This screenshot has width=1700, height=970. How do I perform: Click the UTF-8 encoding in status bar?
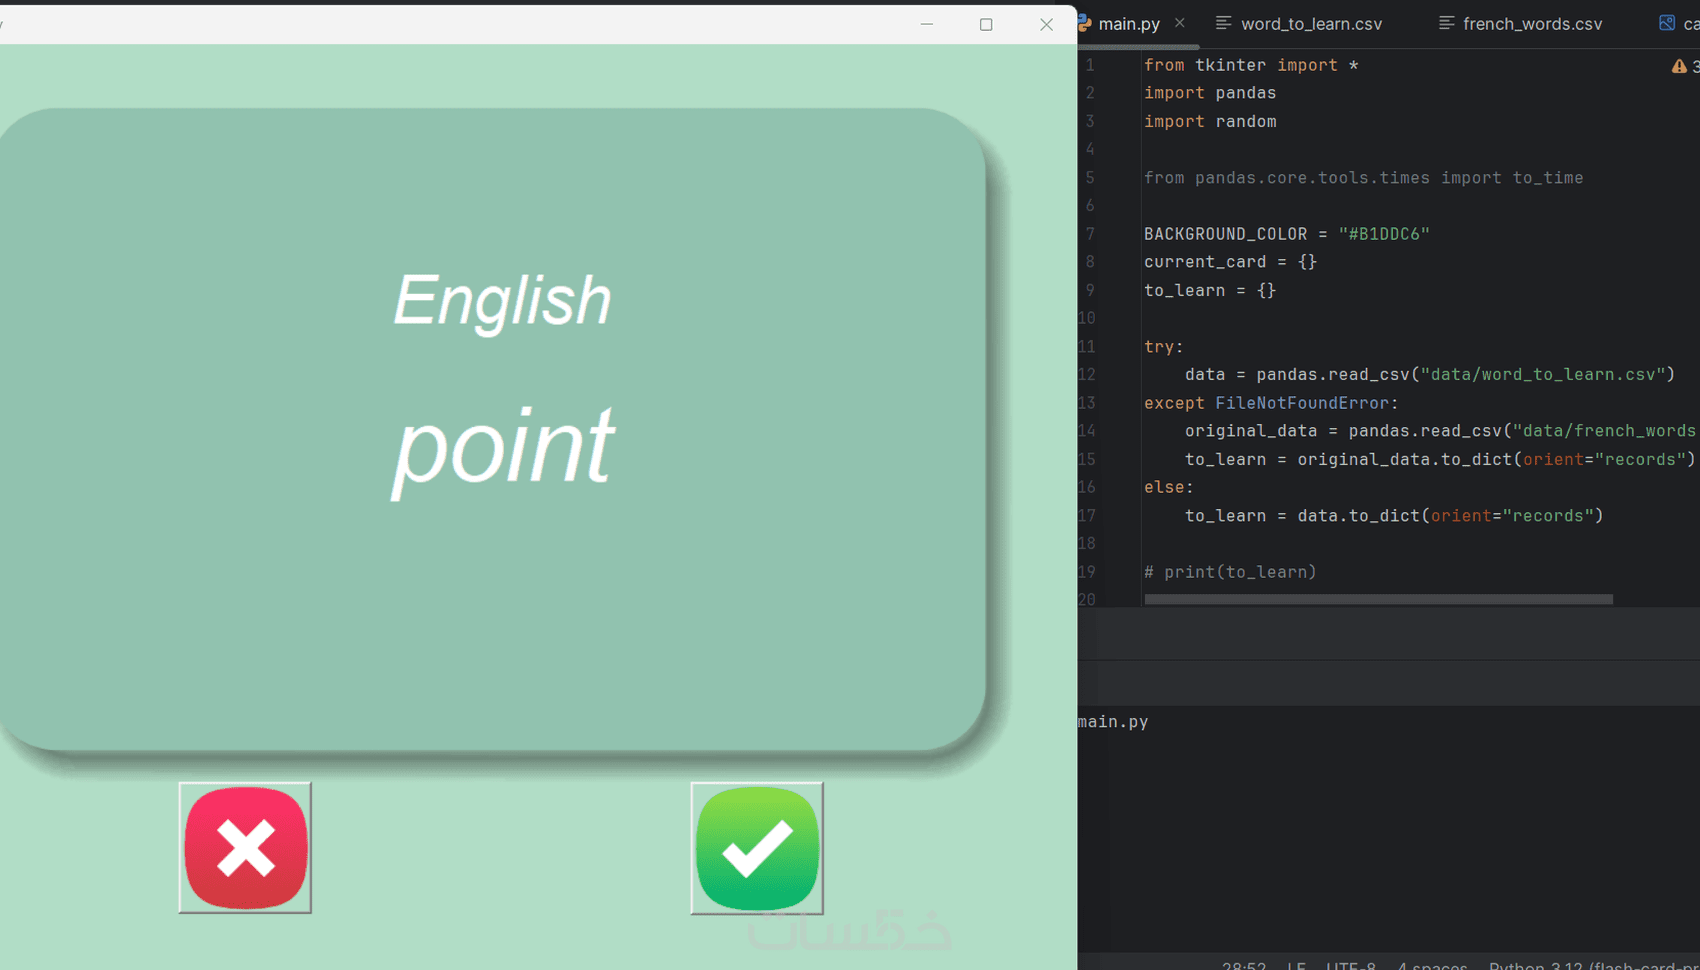pos(1351,965)
